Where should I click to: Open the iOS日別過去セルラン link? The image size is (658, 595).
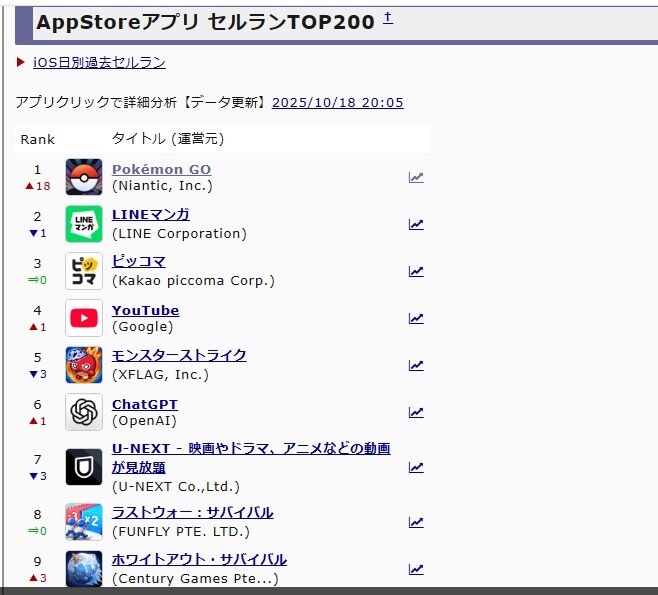tap(99, 62)
